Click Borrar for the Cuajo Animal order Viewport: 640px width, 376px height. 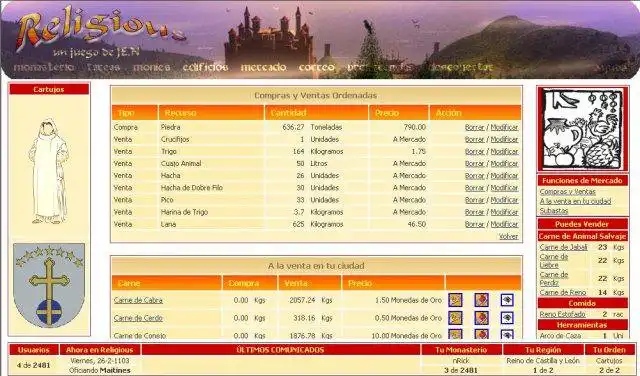coord(475,164)
